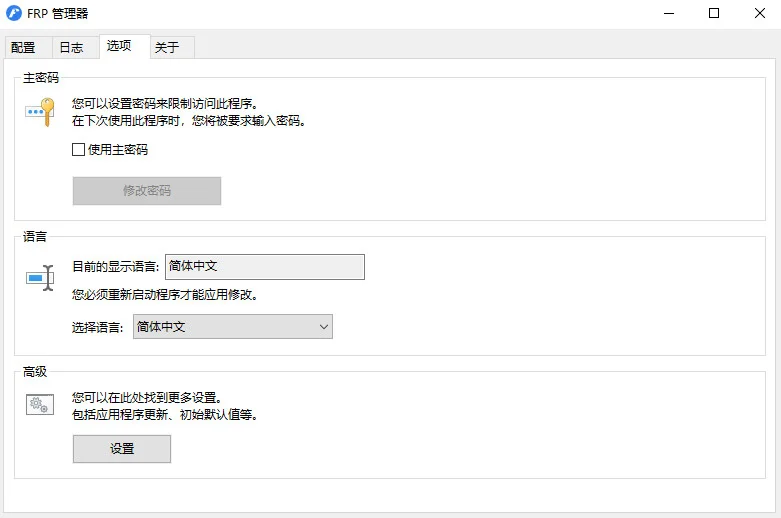Maximize the FRP 管理器 window
The width and height of the screenshot is (781, 518).
click(x=714, y=13)
